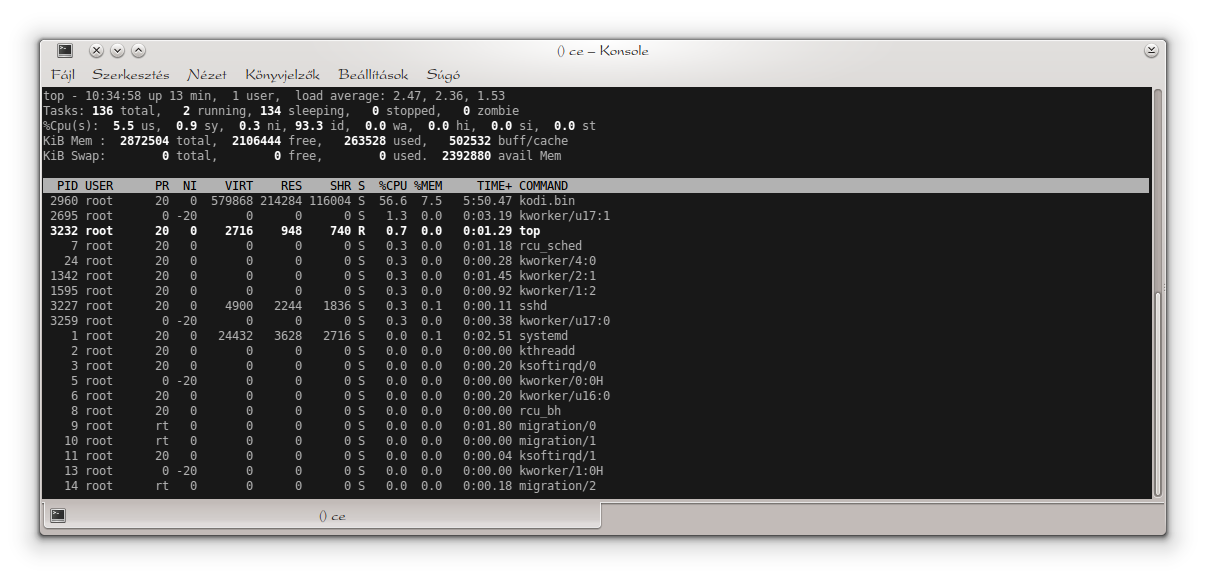
Task: Click the sshd process row
Action: pos(595,306)
